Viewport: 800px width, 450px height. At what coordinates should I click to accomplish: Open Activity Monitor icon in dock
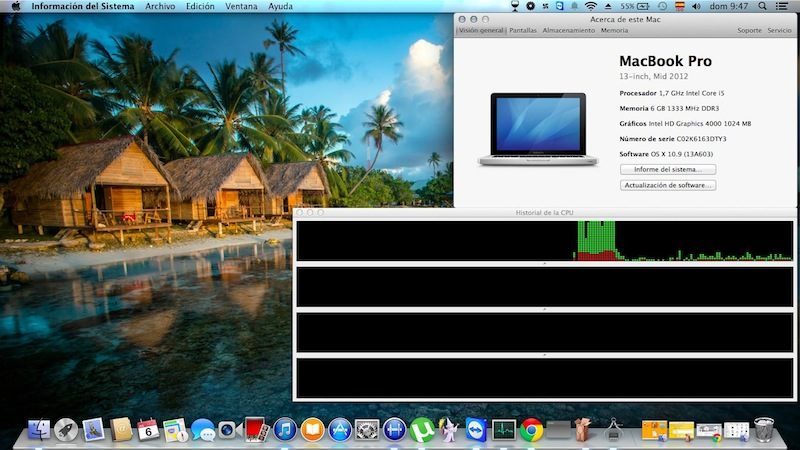[504, 430]
